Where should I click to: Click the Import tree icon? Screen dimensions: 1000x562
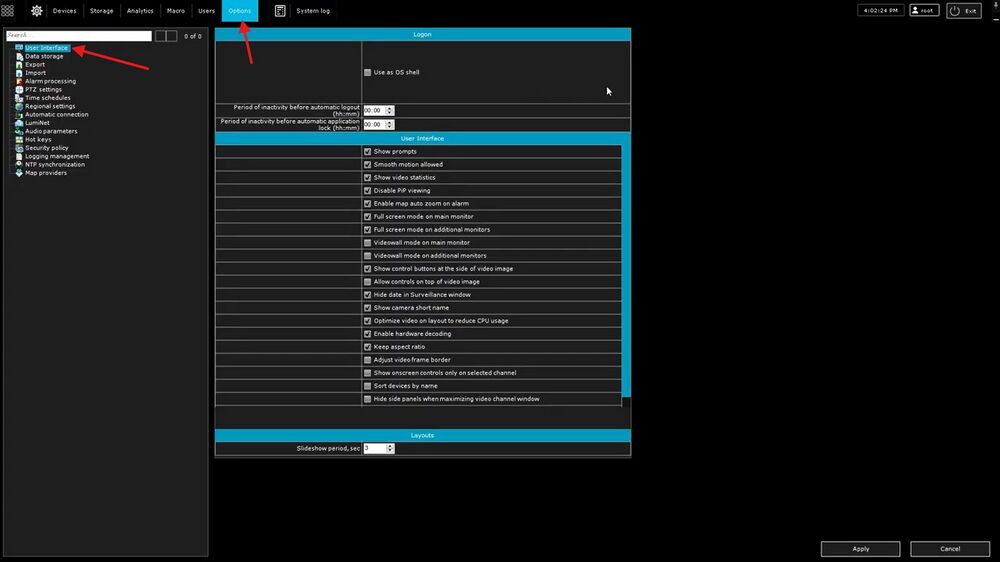[x=19, y=73]
